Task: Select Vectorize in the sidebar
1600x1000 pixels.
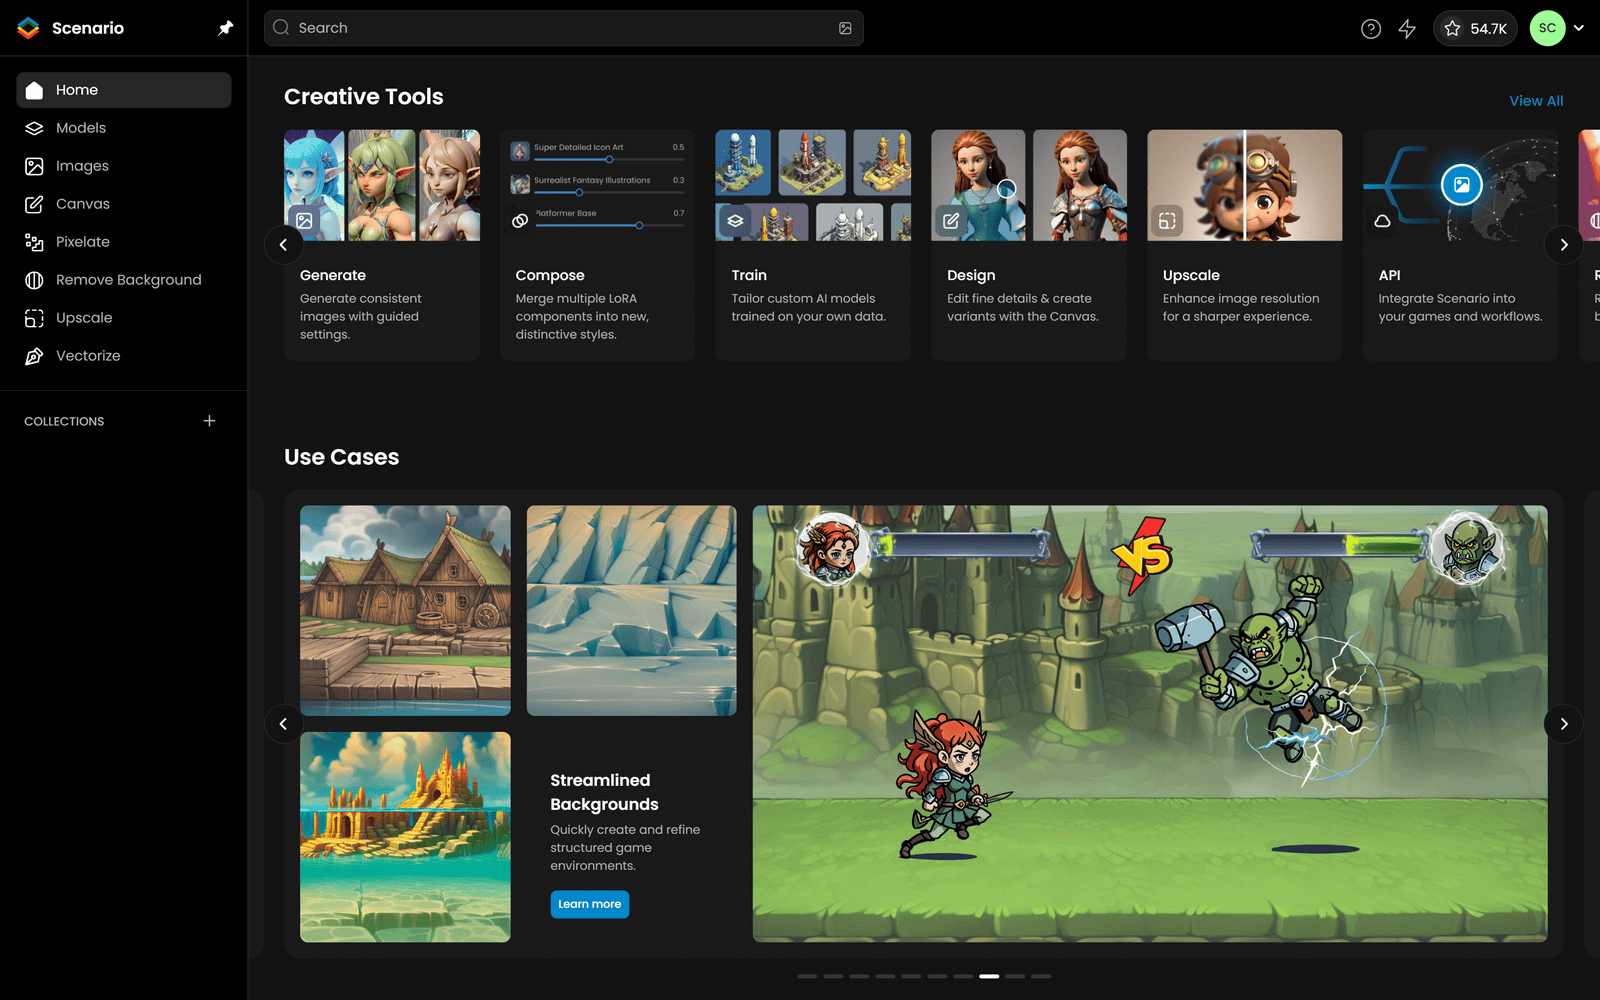Action: [87, 356]
